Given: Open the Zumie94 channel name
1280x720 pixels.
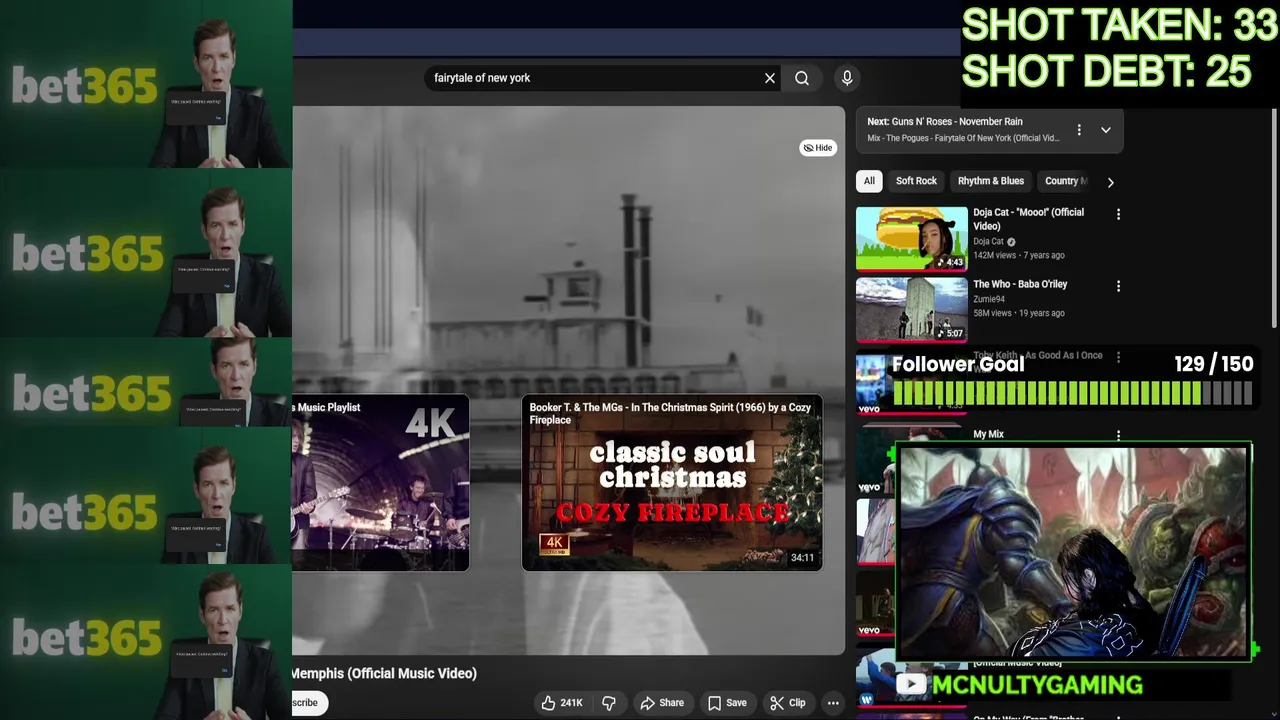Looking at the screenshot, I should pos(989,299).
